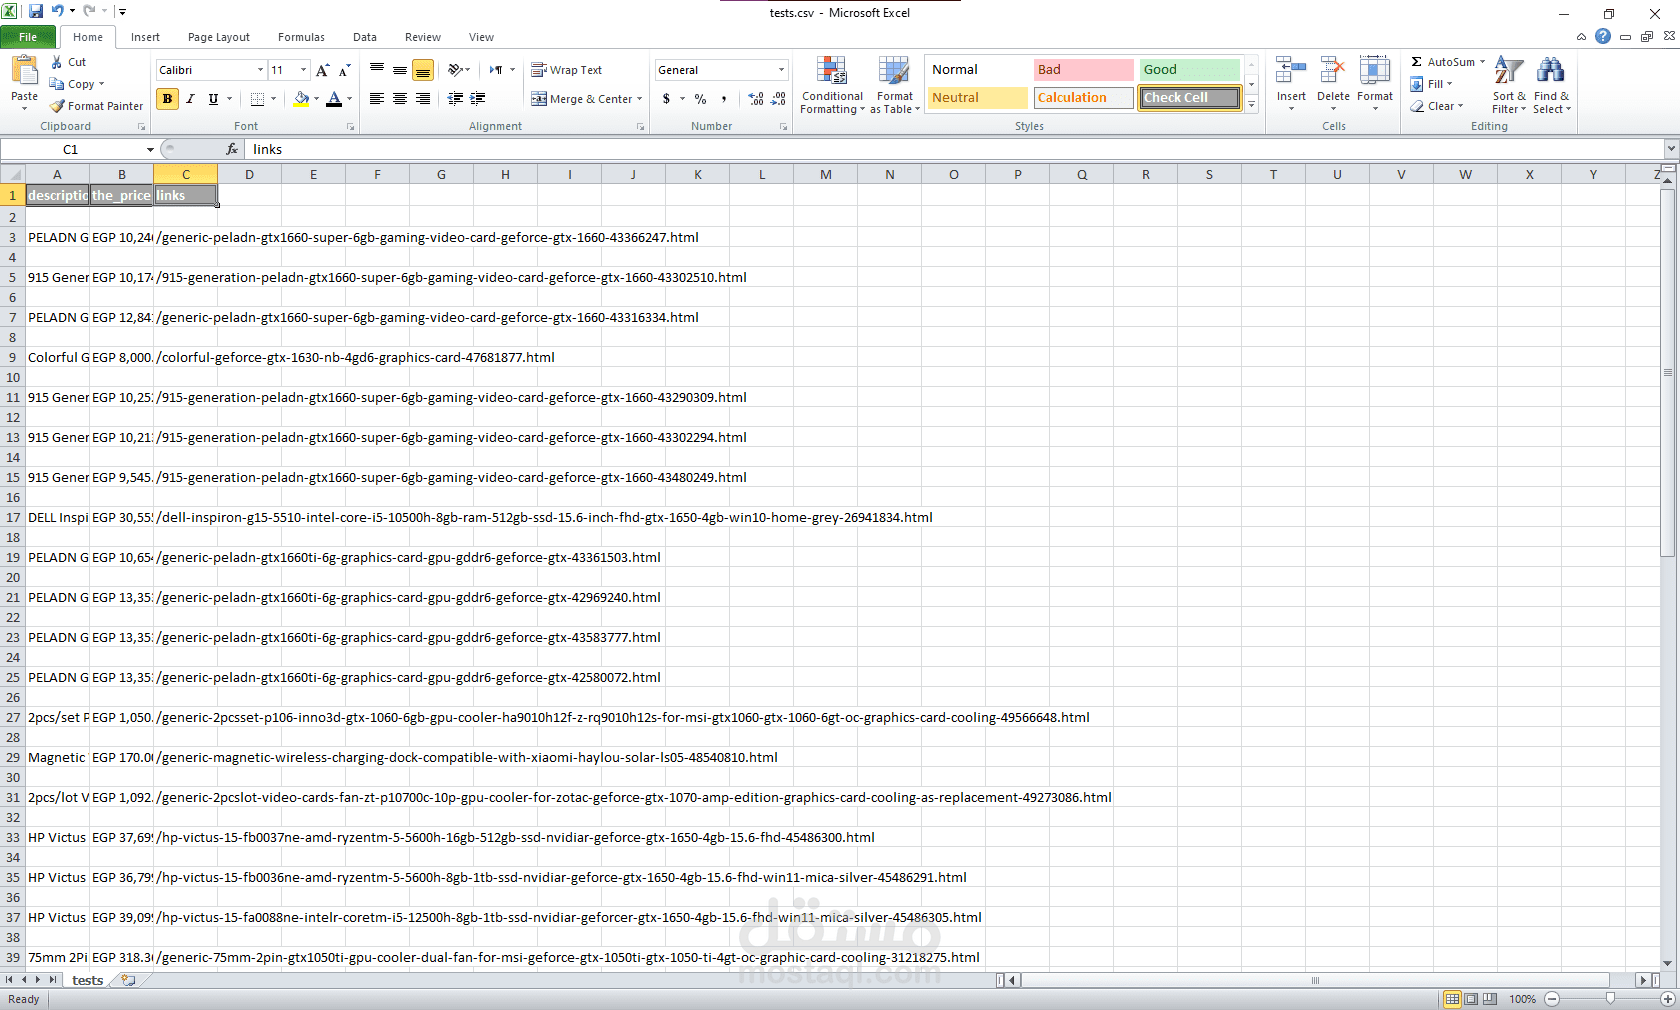Open Sort & Filter options

(1509, 85)
